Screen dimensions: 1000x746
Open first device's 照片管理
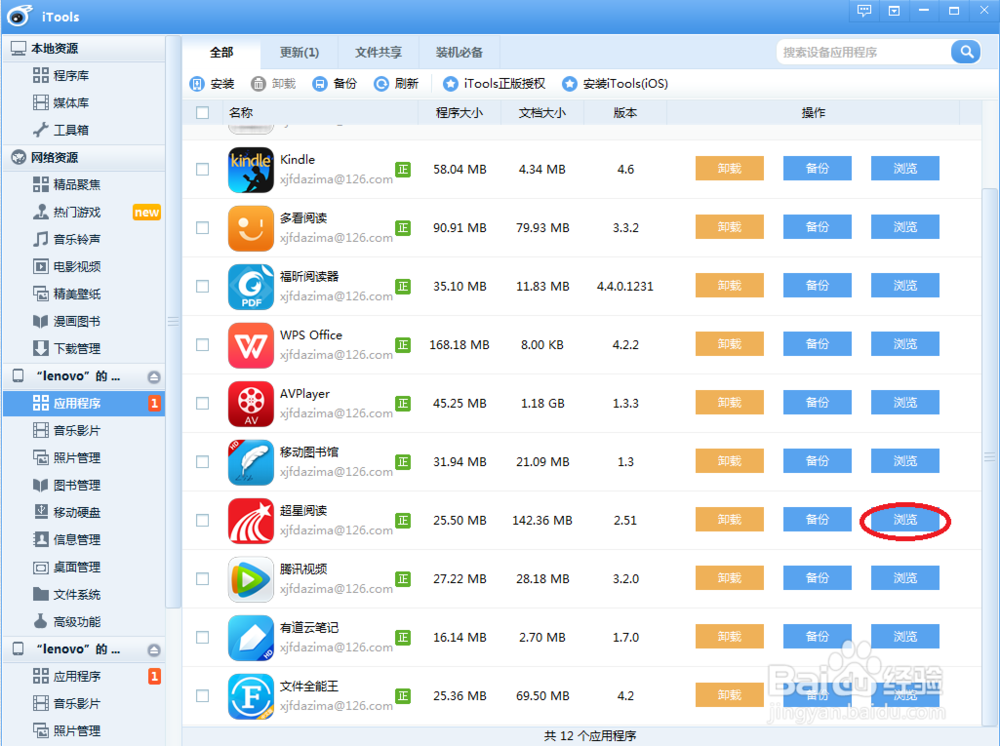click(x=76, y=458)
